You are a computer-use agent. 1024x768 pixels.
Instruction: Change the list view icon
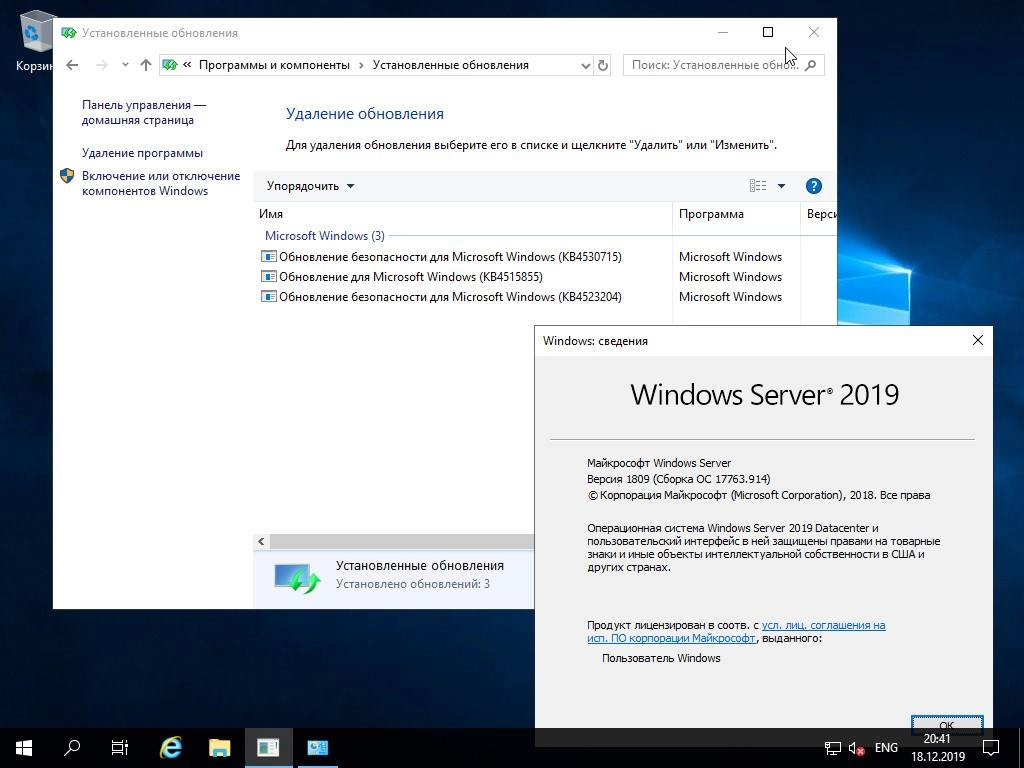click(758, 186)
